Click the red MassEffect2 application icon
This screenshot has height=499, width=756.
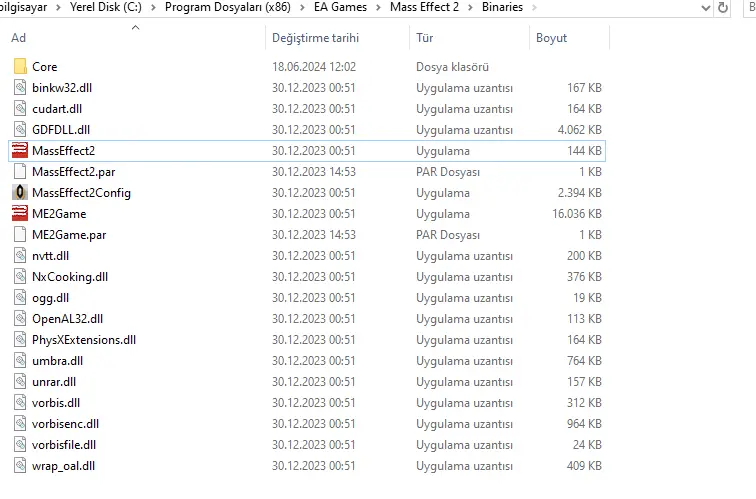(20, 150)
